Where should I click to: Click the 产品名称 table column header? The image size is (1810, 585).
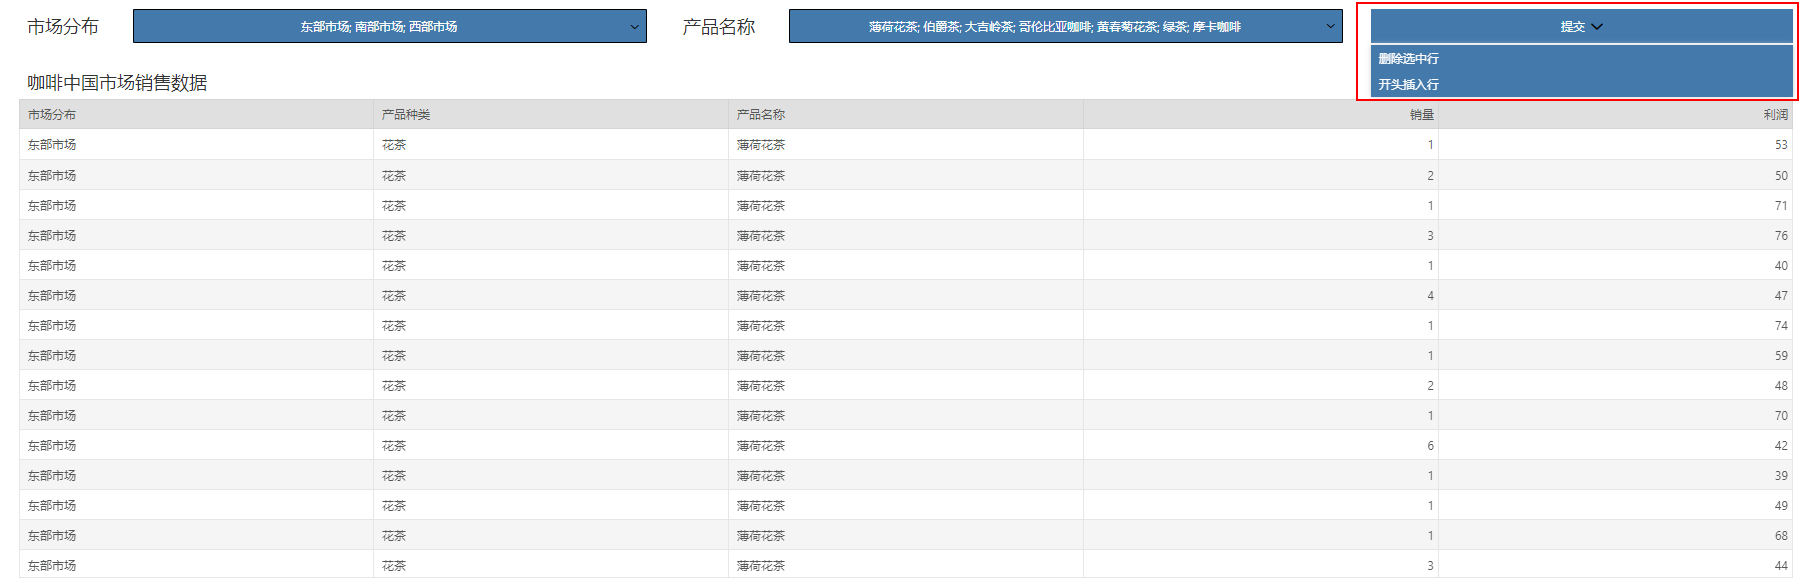pos(761,115)
